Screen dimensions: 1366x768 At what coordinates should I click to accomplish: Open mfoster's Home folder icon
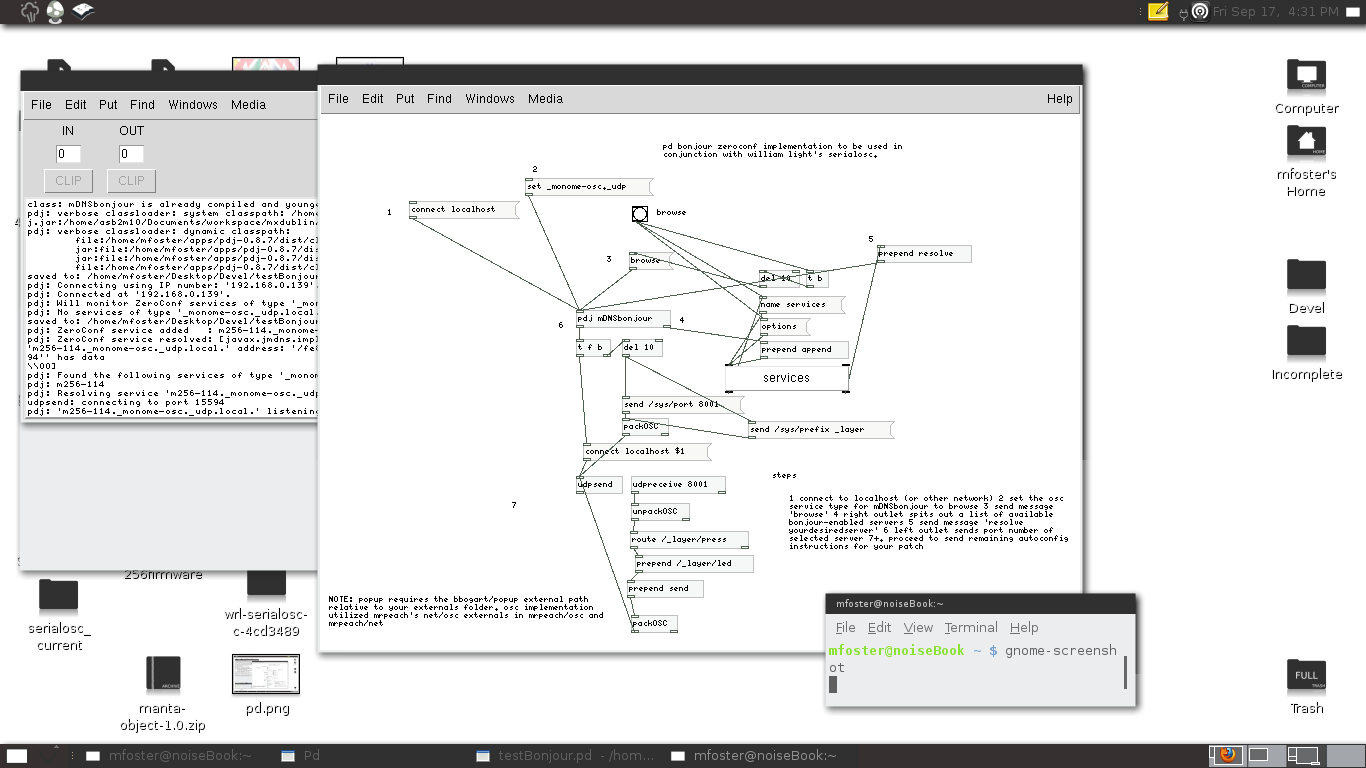[x=1305, y=142]
